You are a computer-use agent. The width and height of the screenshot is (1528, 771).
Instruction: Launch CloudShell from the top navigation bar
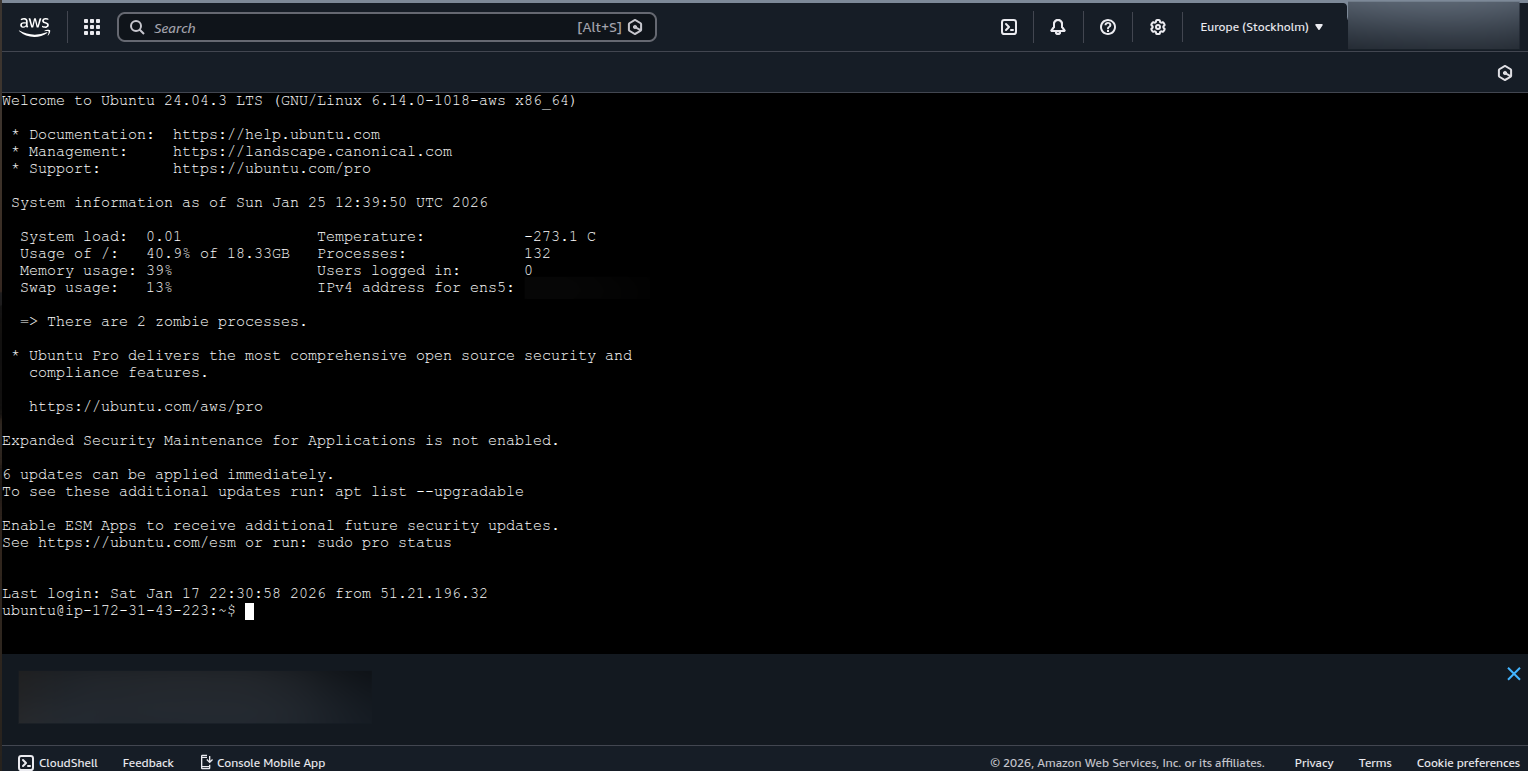1008,27
